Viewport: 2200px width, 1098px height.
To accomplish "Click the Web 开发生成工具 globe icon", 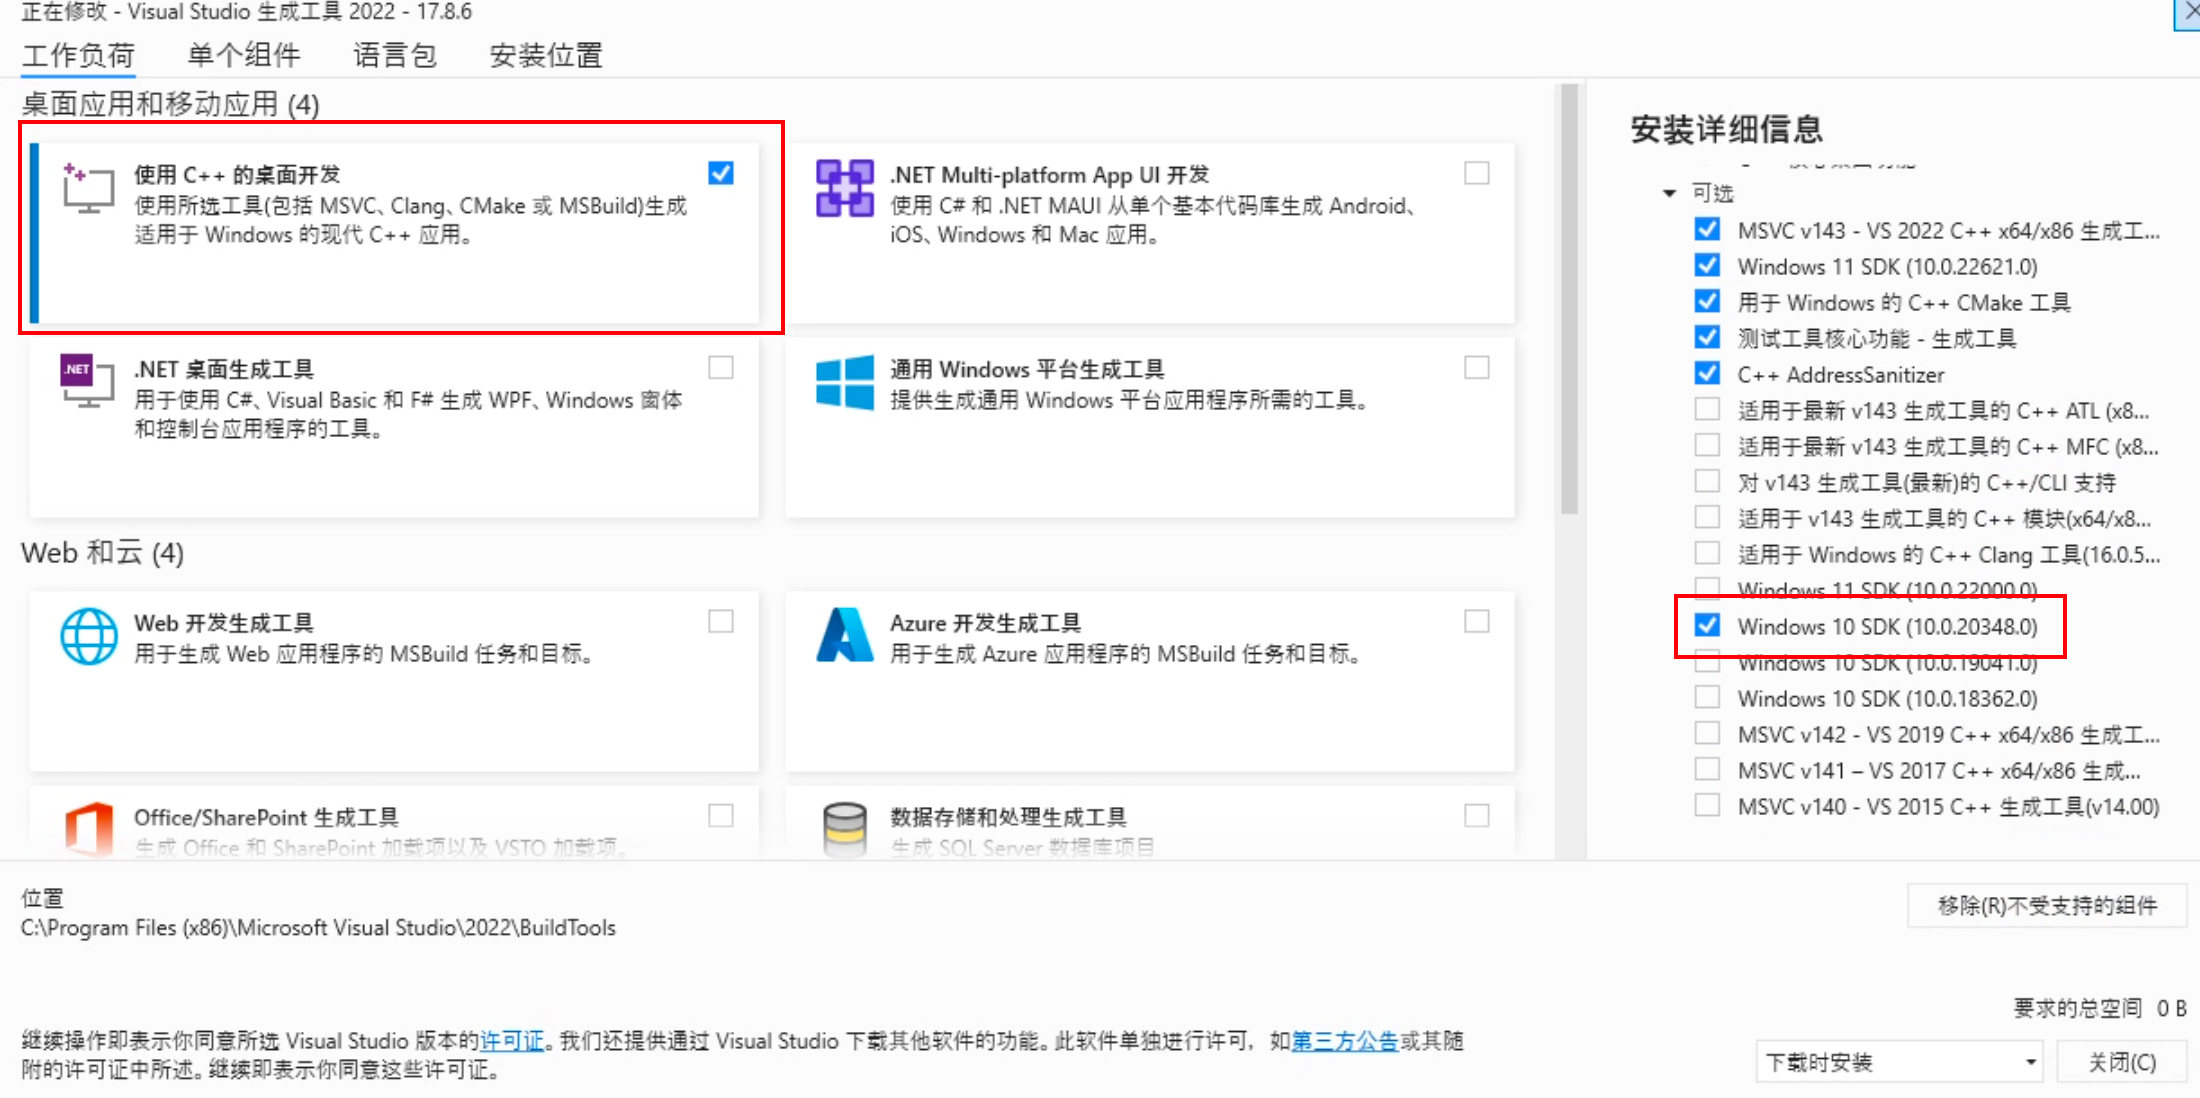I will [x=88, y=636].
